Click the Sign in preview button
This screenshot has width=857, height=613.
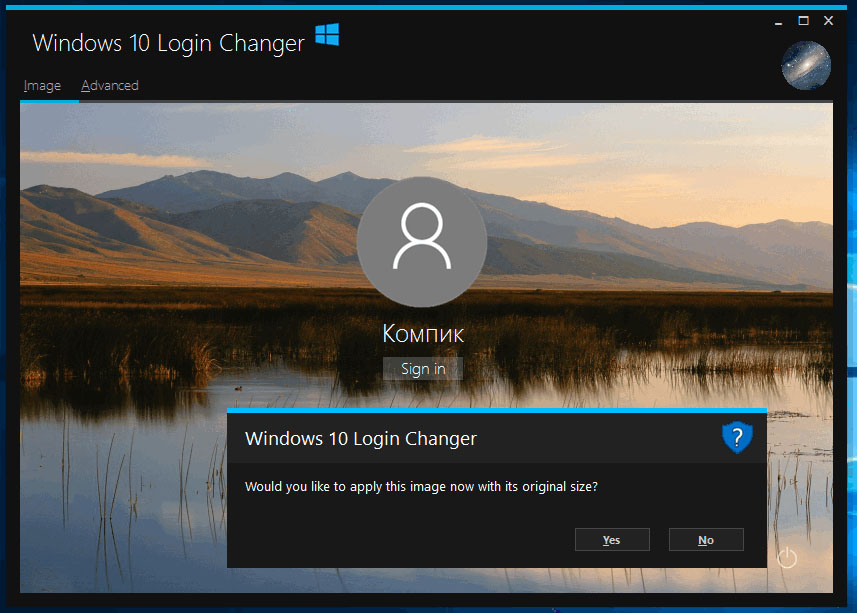pyautogui.click(x=423, y=369)
